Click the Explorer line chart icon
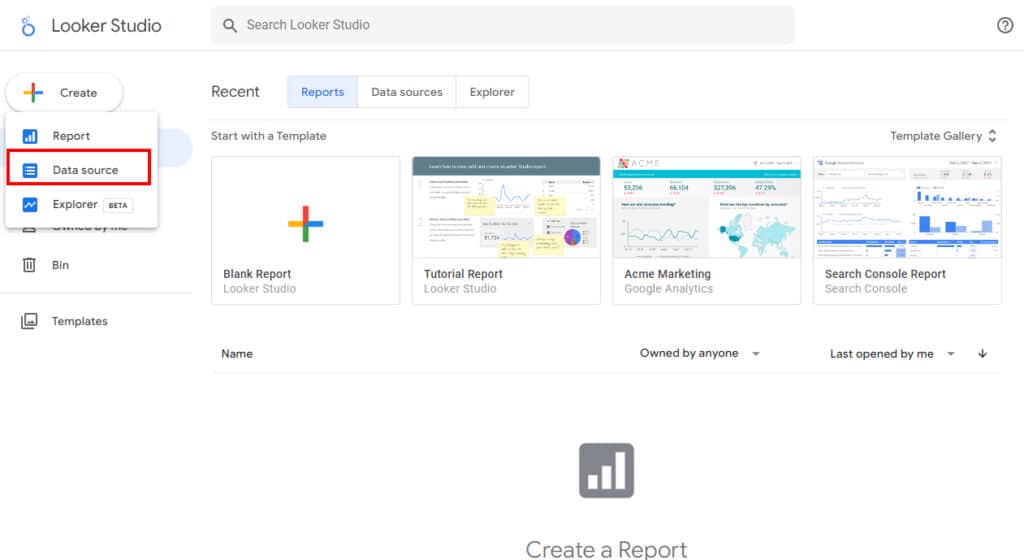1024x560 pixels. 30,204
